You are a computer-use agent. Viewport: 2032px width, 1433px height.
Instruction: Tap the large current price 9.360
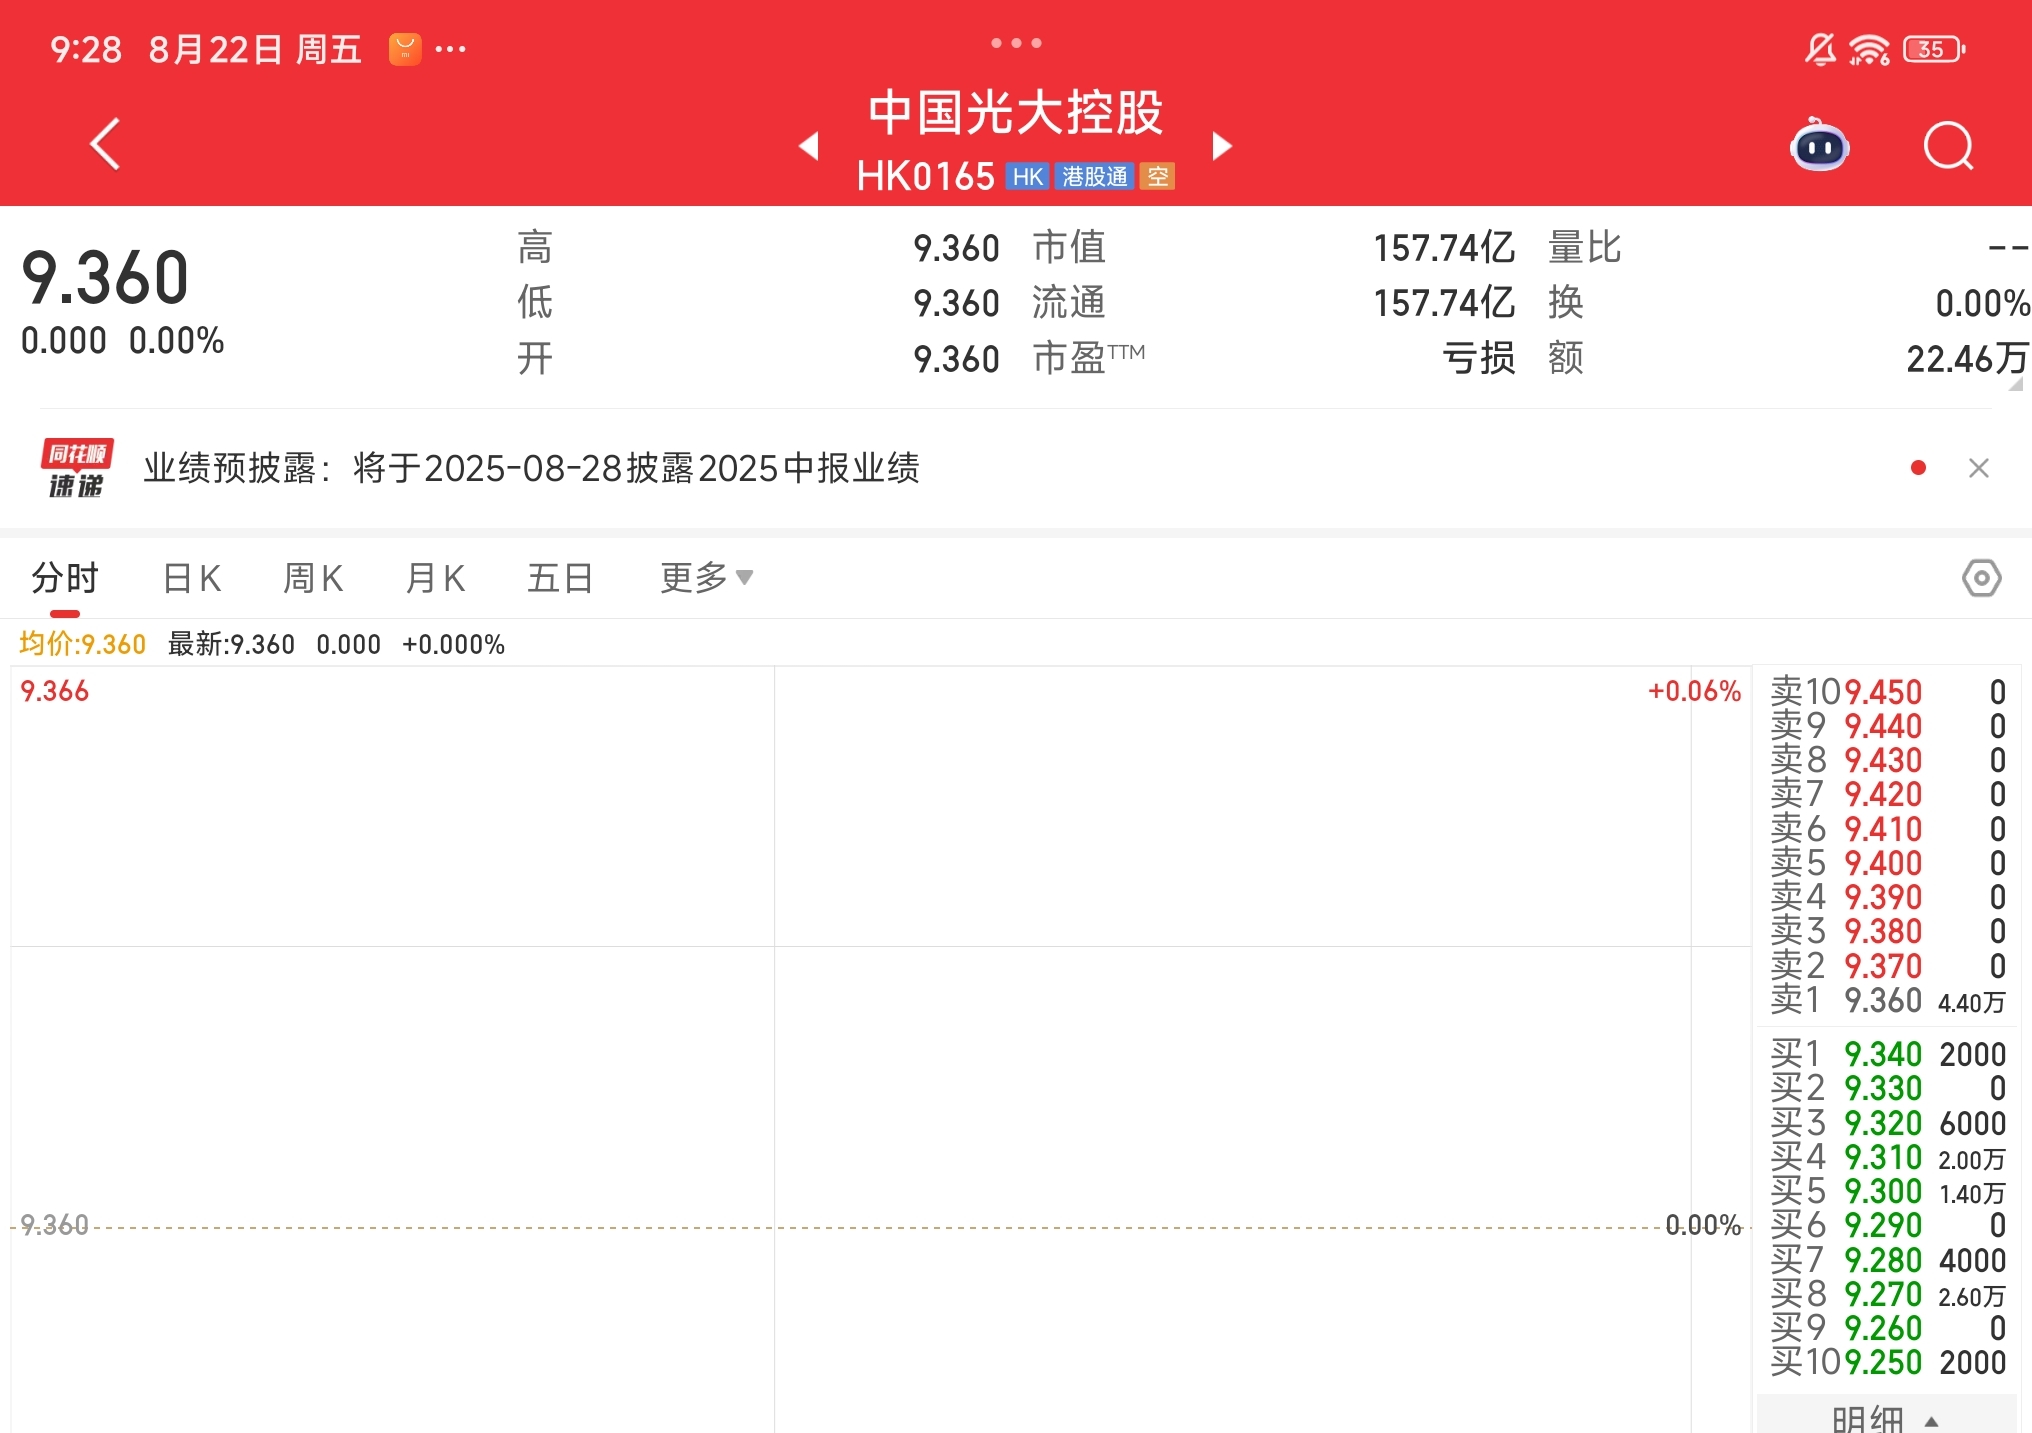[x=105, y=278]
